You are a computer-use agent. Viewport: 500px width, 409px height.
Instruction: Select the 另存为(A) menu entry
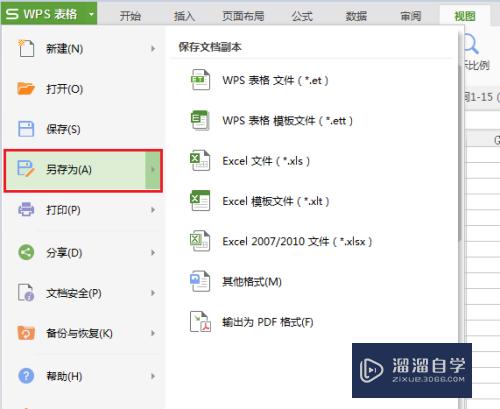[x=83, y=170]
